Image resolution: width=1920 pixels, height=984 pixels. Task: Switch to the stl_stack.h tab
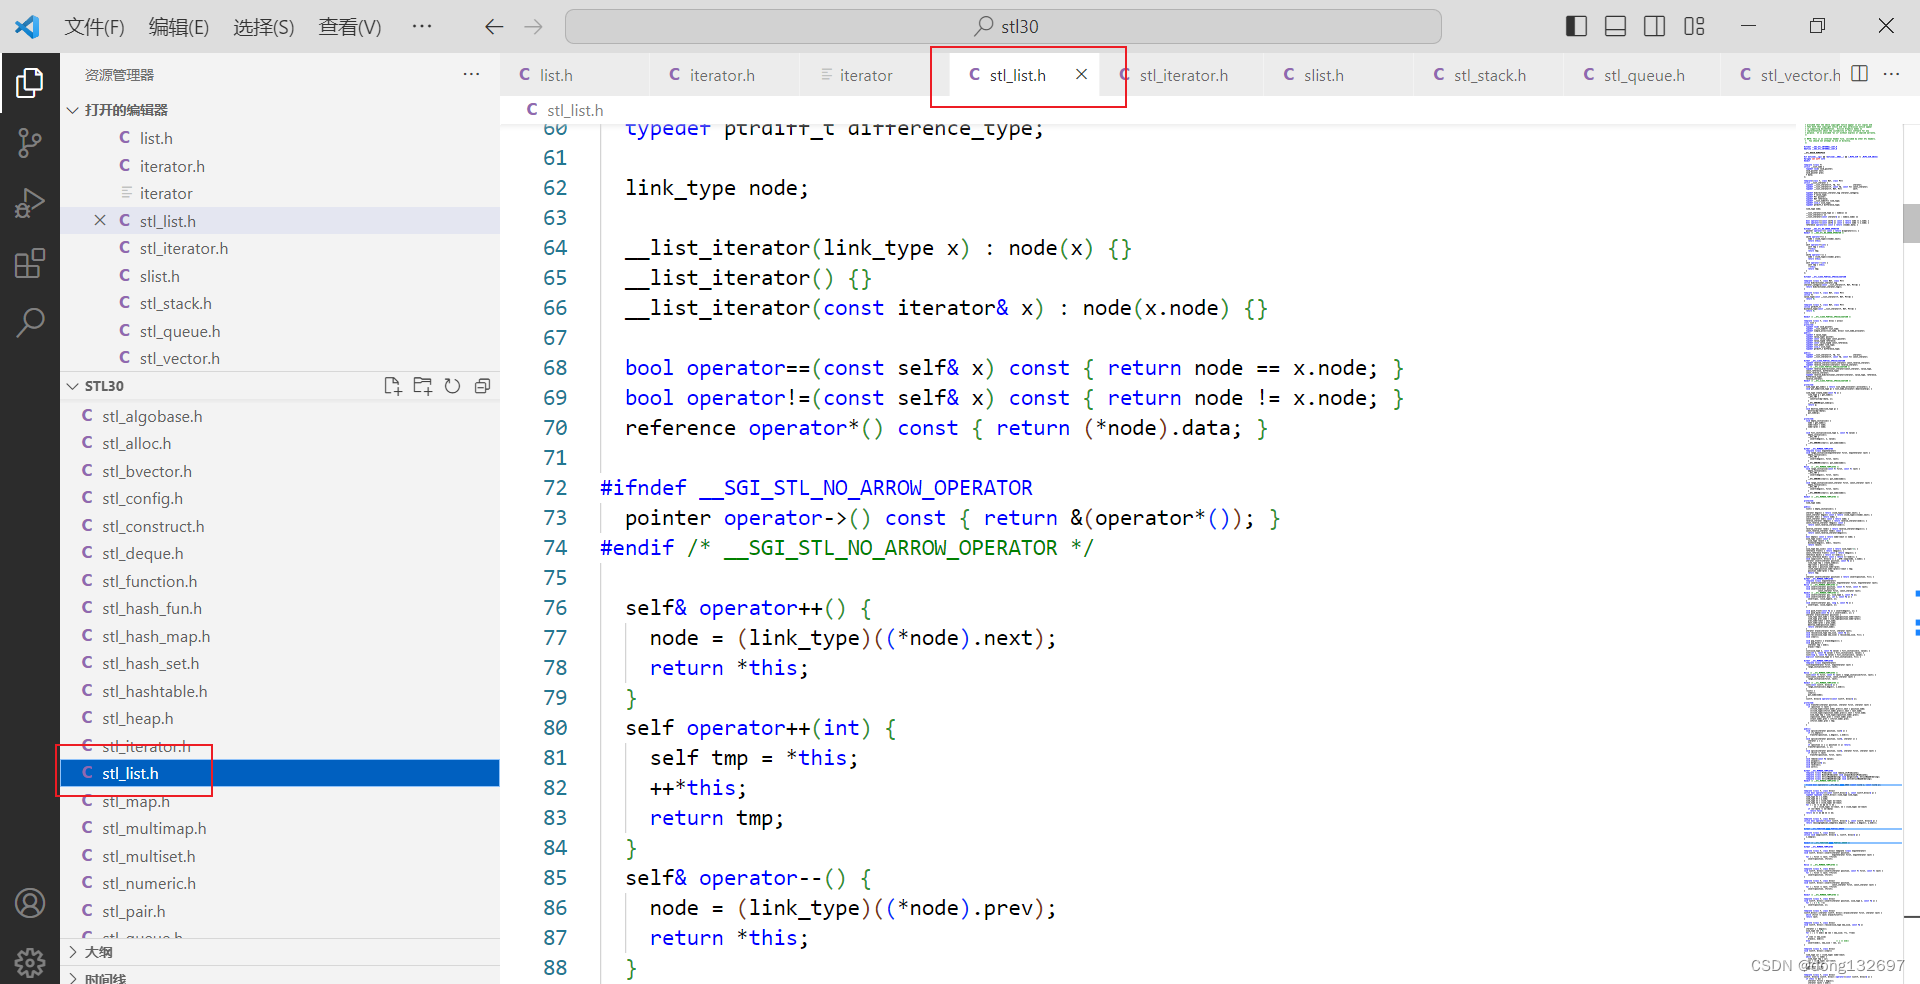pyautogui.click(x=1490, y=75)
